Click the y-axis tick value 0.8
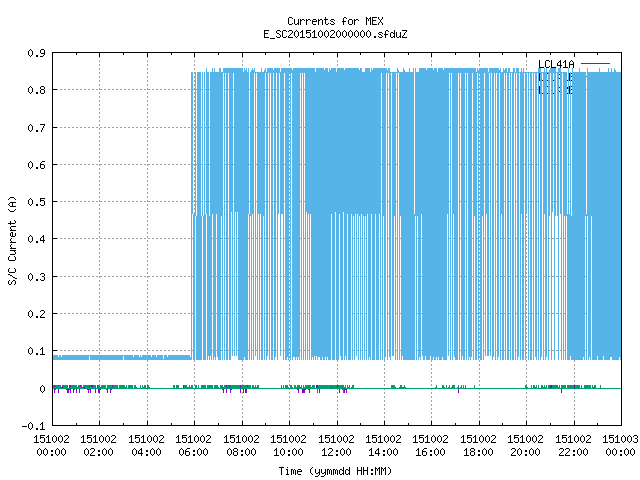 pyautogui.click(x=36, y=90)
